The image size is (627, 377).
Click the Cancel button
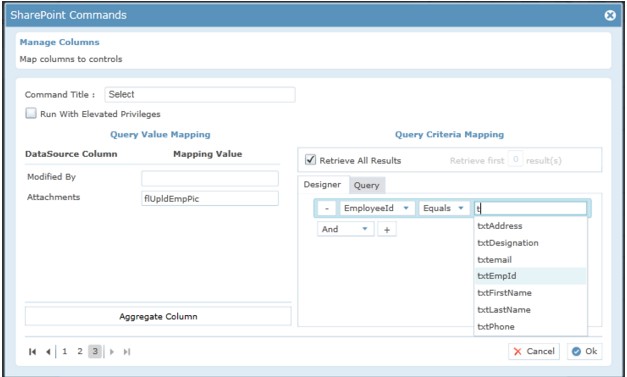[x=534, y=351]
